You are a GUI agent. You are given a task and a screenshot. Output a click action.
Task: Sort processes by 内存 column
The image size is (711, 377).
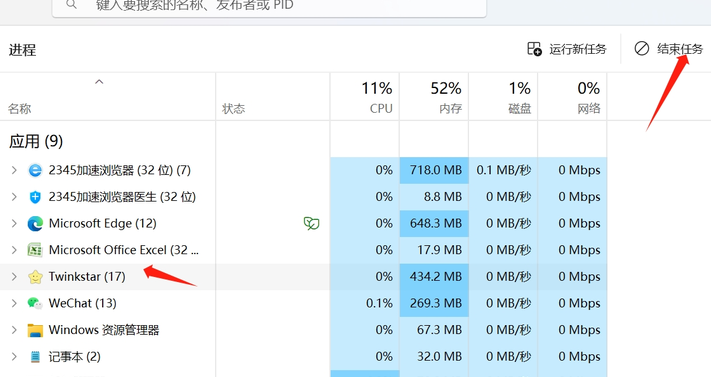pos(434,97)
